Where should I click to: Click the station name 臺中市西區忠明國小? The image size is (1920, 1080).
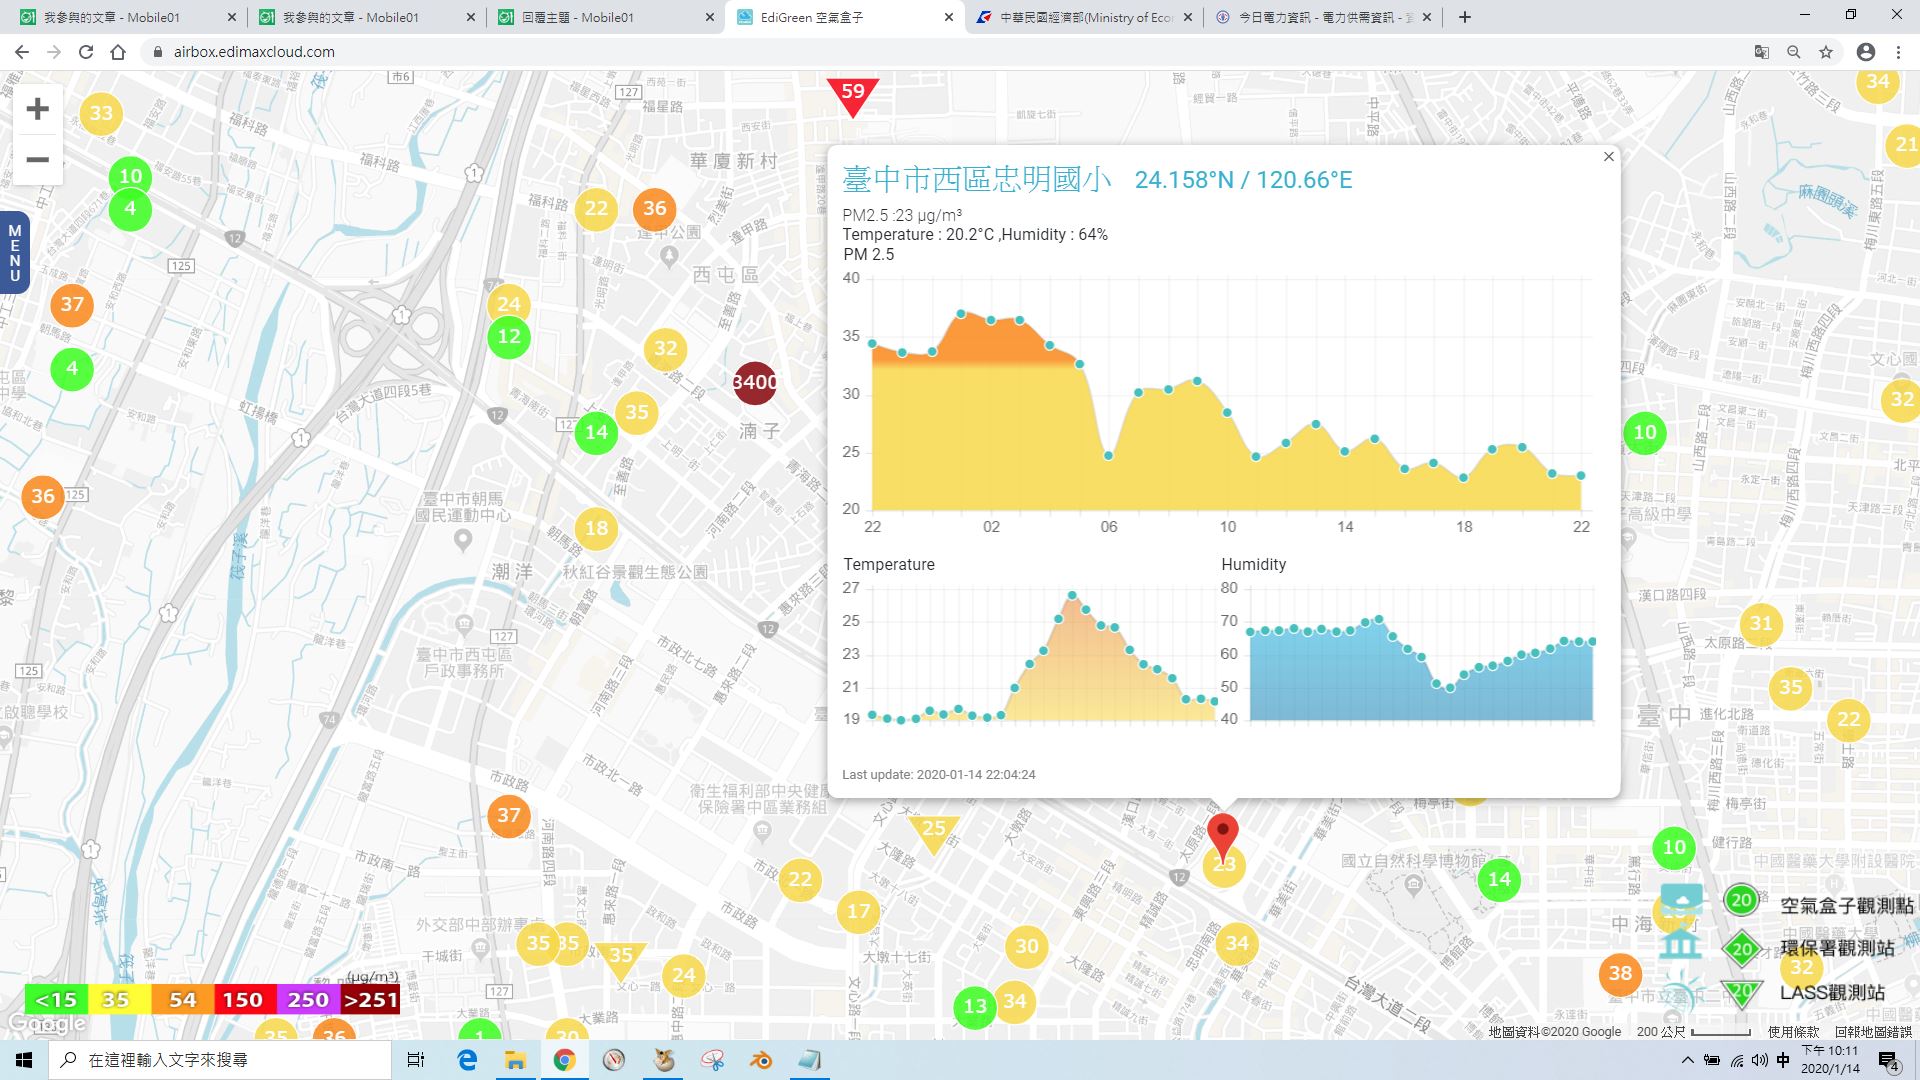[976, 179]
